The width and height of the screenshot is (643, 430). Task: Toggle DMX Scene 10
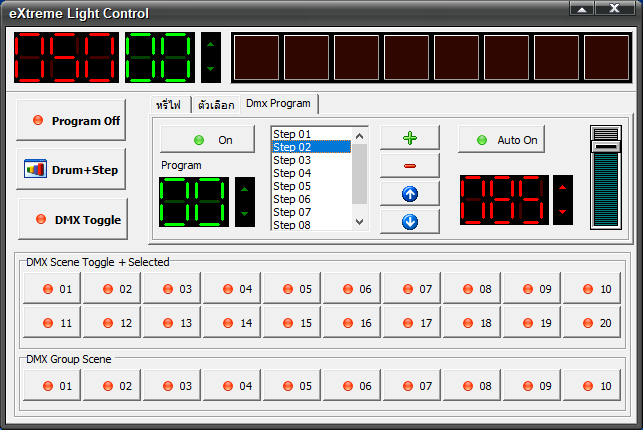592,289
